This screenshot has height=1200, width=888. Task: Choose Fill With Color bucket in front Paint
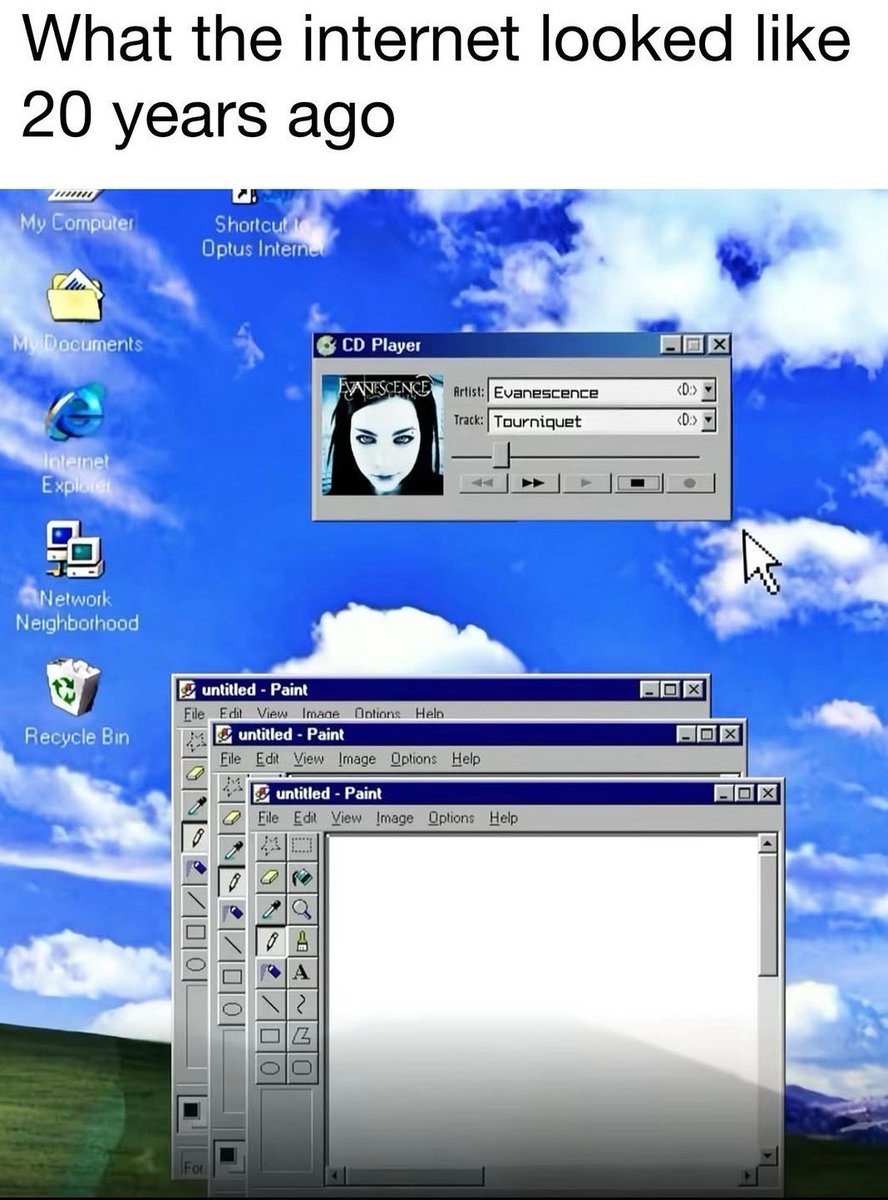[x=302, y=876]
